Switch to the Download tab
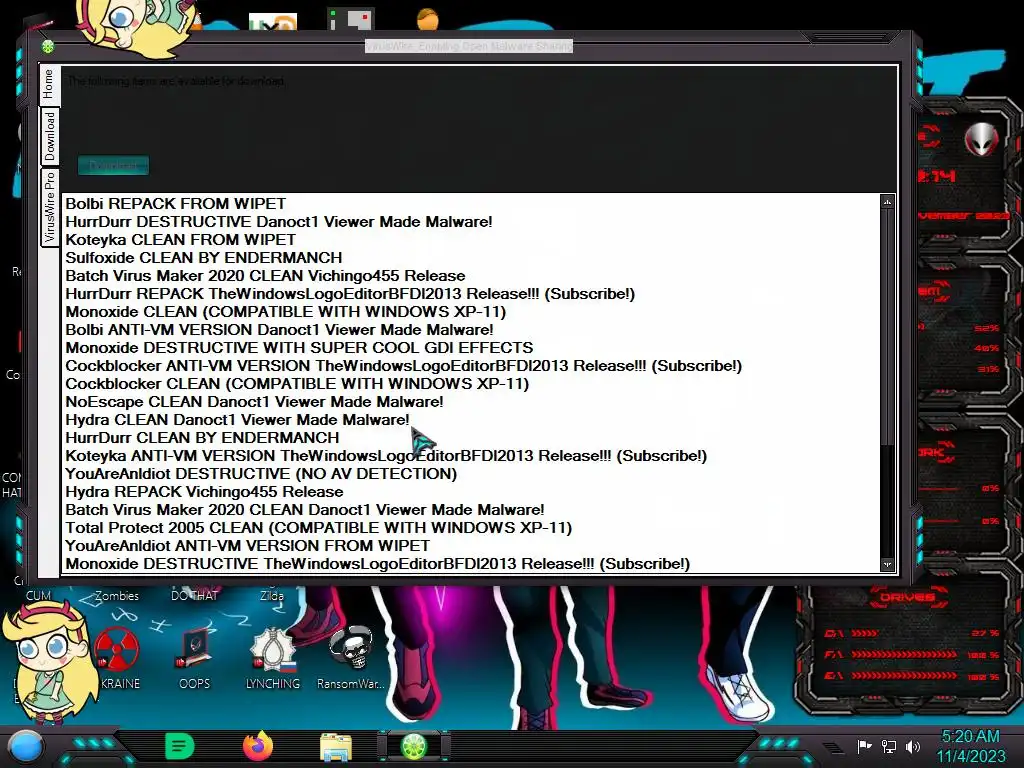 50,137
